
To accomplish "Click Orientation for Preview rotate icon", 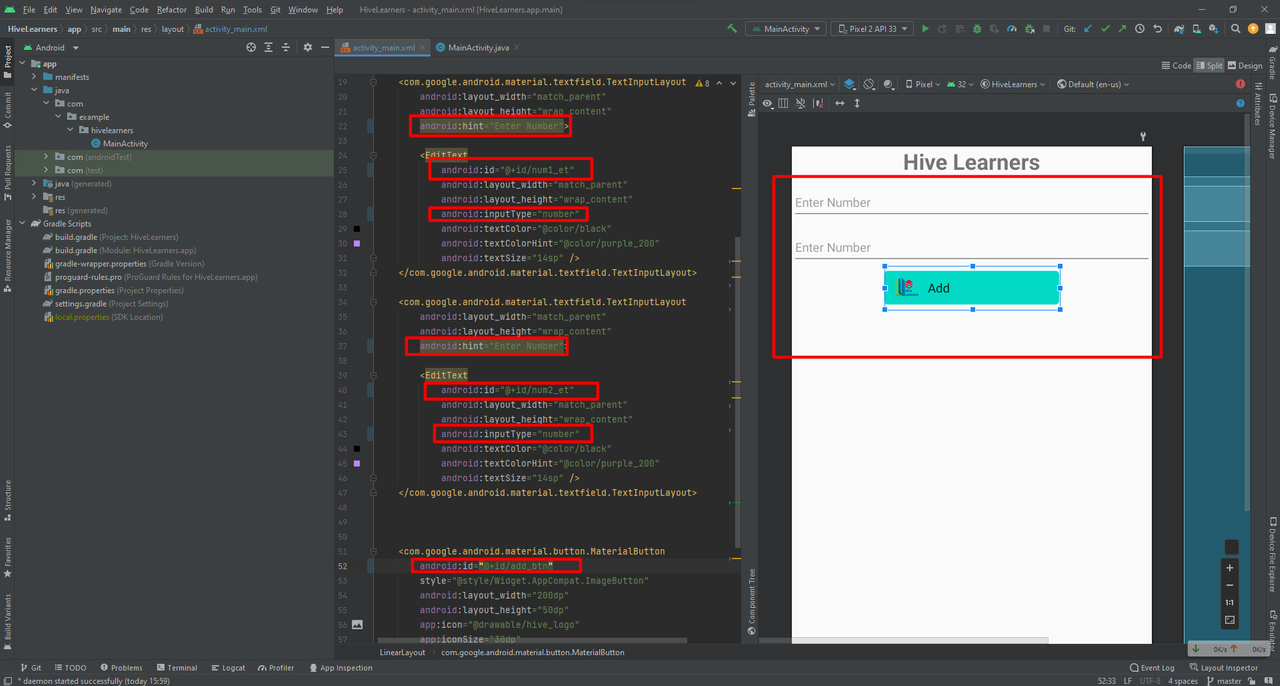I will 870,84.
